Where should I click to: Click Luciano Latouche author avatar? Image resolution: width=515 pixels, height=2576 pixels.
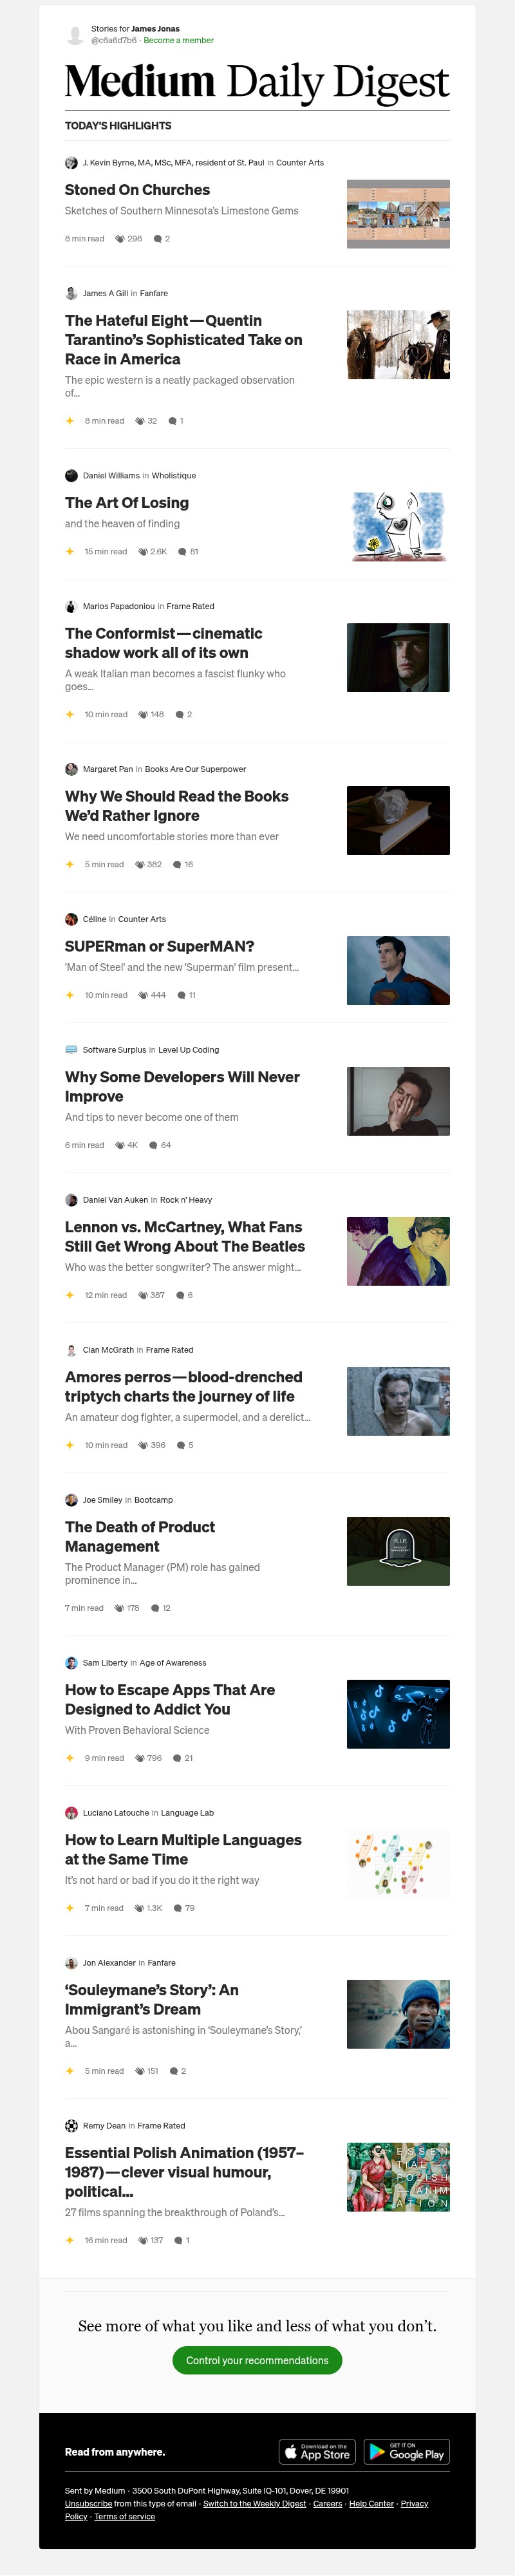[x=71, y=1813]
